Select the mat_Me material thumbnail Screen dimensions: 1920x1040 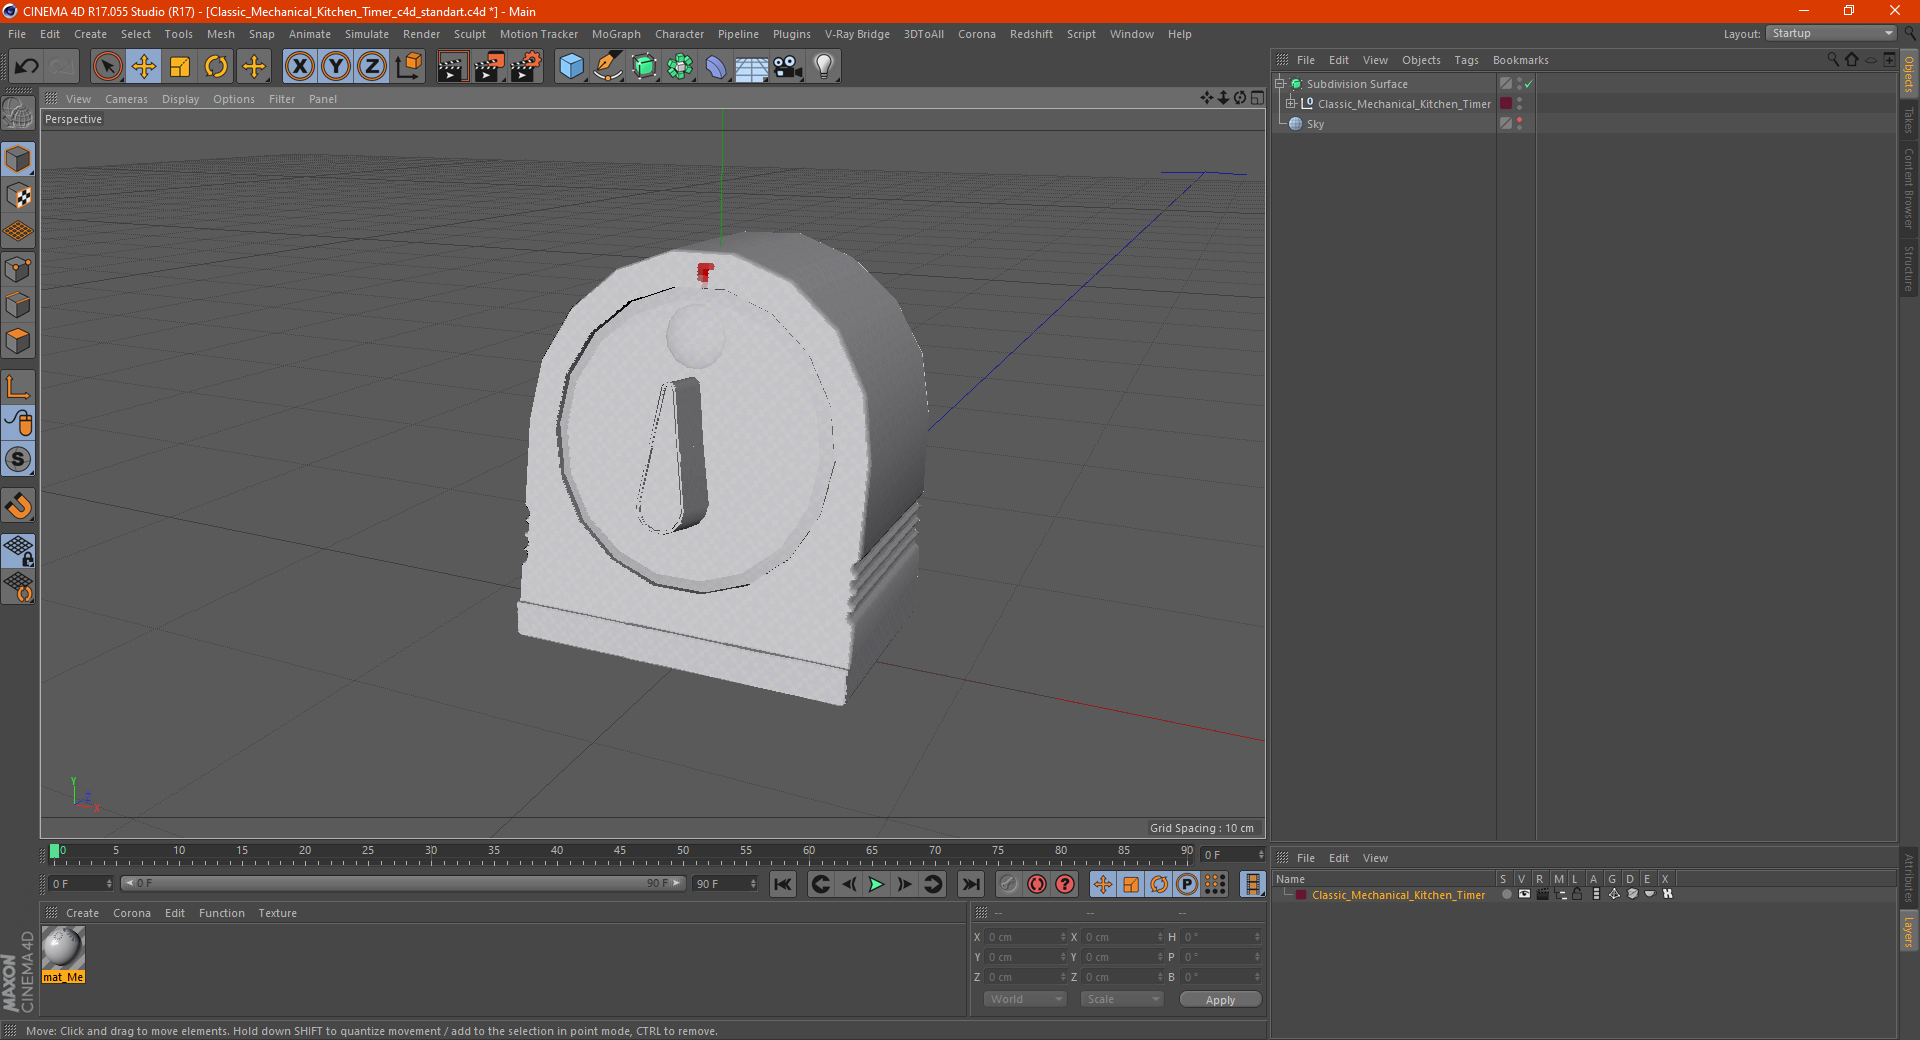[63, 954]
